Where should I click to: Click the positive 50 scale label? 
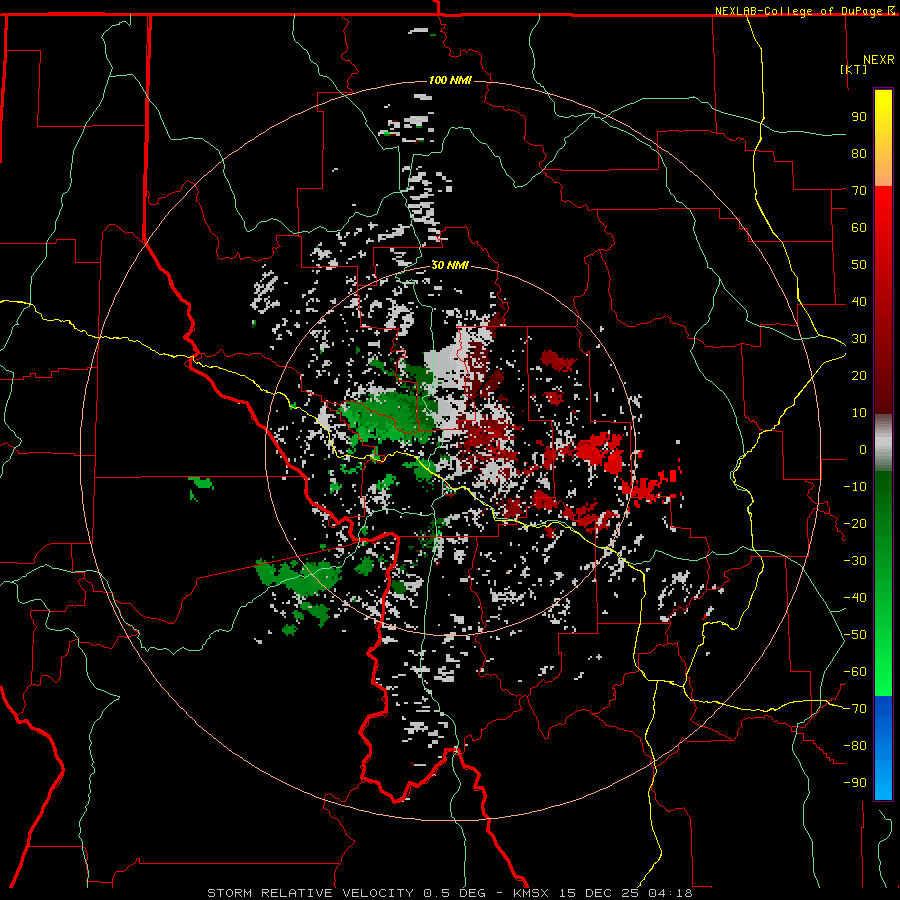tap(859, 265)
